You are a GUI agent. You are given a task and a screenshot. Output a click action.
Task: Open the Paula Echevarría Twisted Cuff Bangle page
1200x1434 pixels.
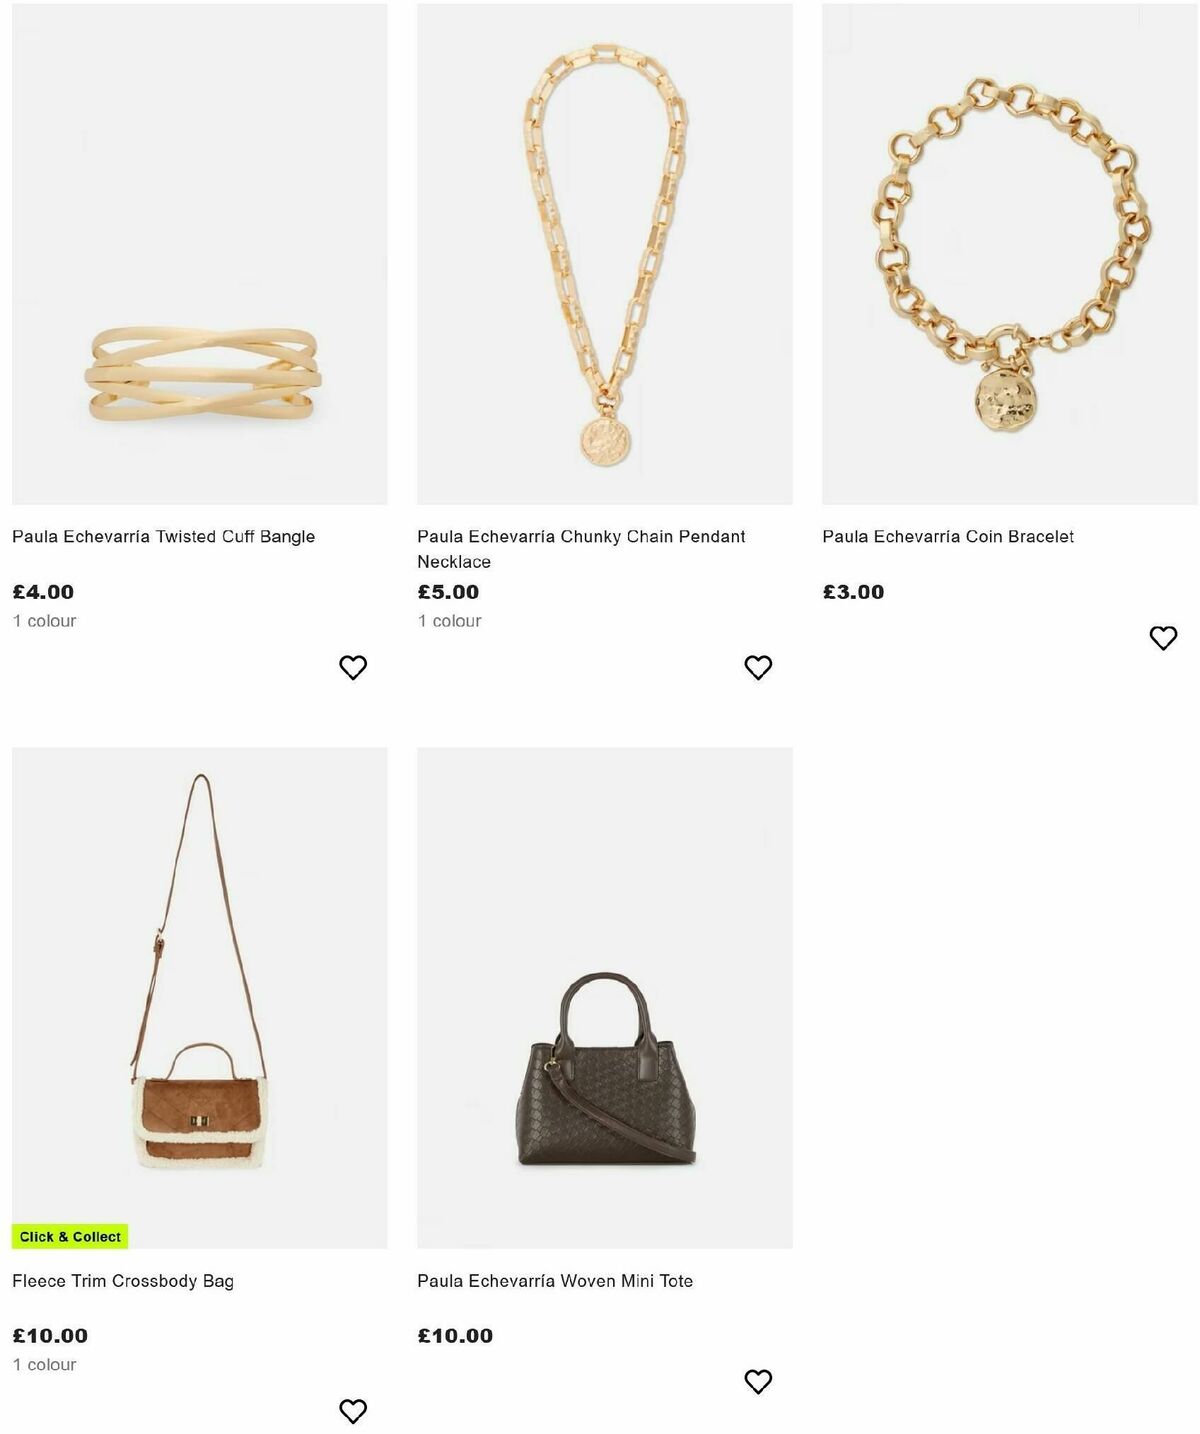point(163,536)
